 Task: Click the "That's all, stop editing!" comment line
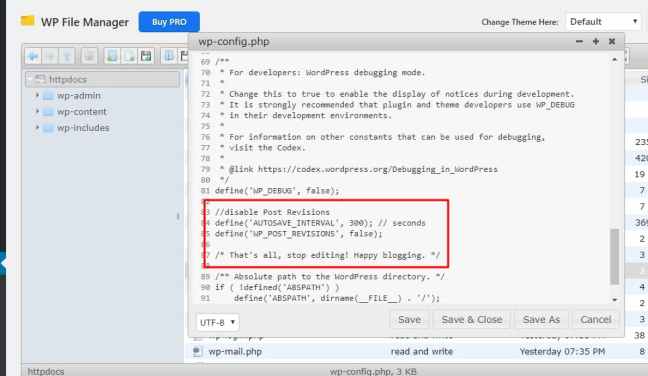click(327, 255)
